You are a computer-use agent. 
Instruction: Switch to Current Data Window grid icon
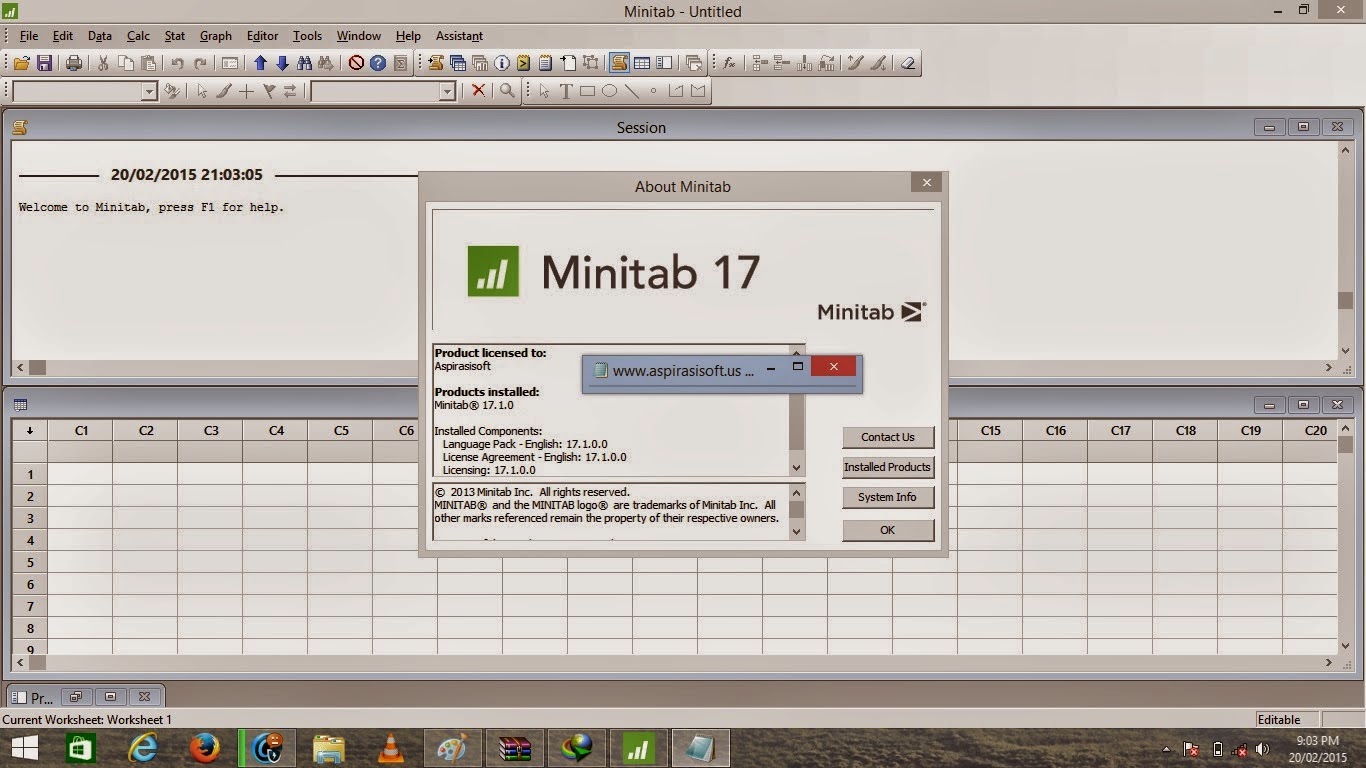642,63
